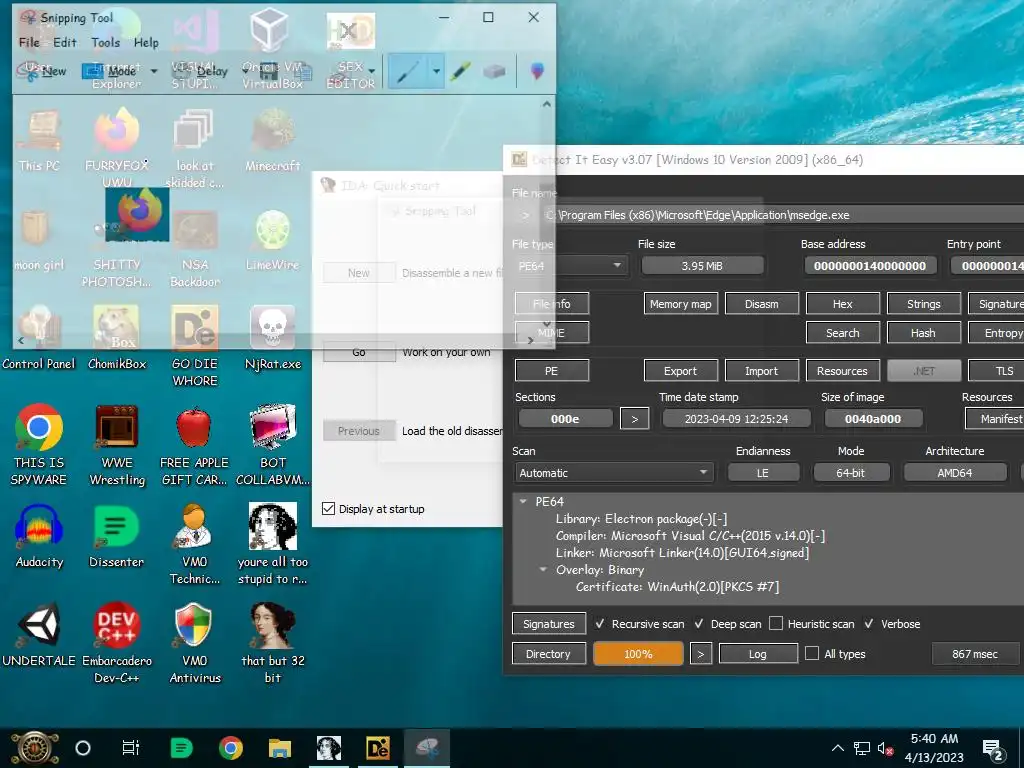Click the Memory map button
The height and width of the screenshot is (768, 1024).
coord(680,304)
